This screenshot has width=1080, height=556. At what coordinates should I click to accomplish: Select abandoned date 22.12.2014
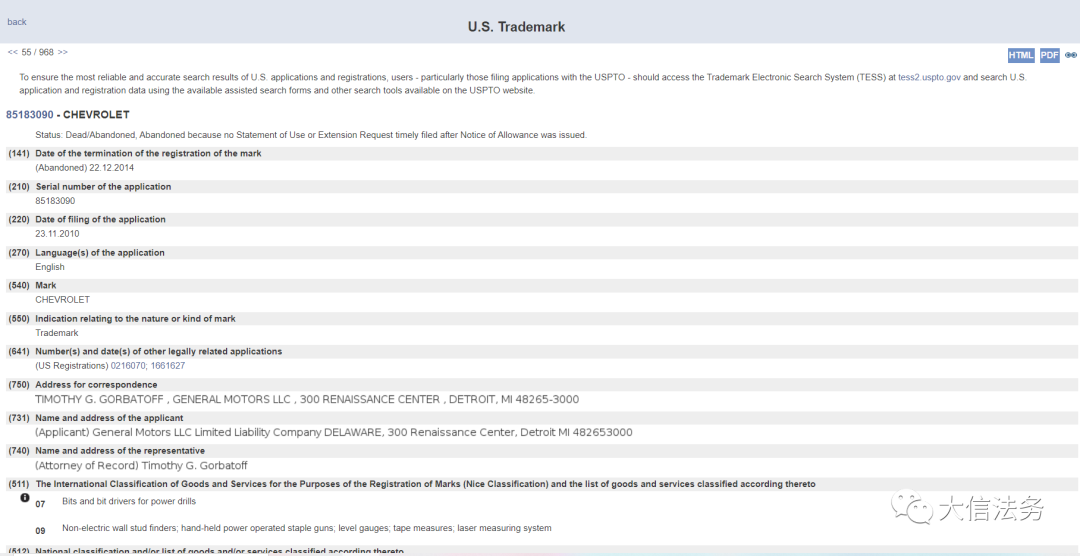click(x=112, y=167)
